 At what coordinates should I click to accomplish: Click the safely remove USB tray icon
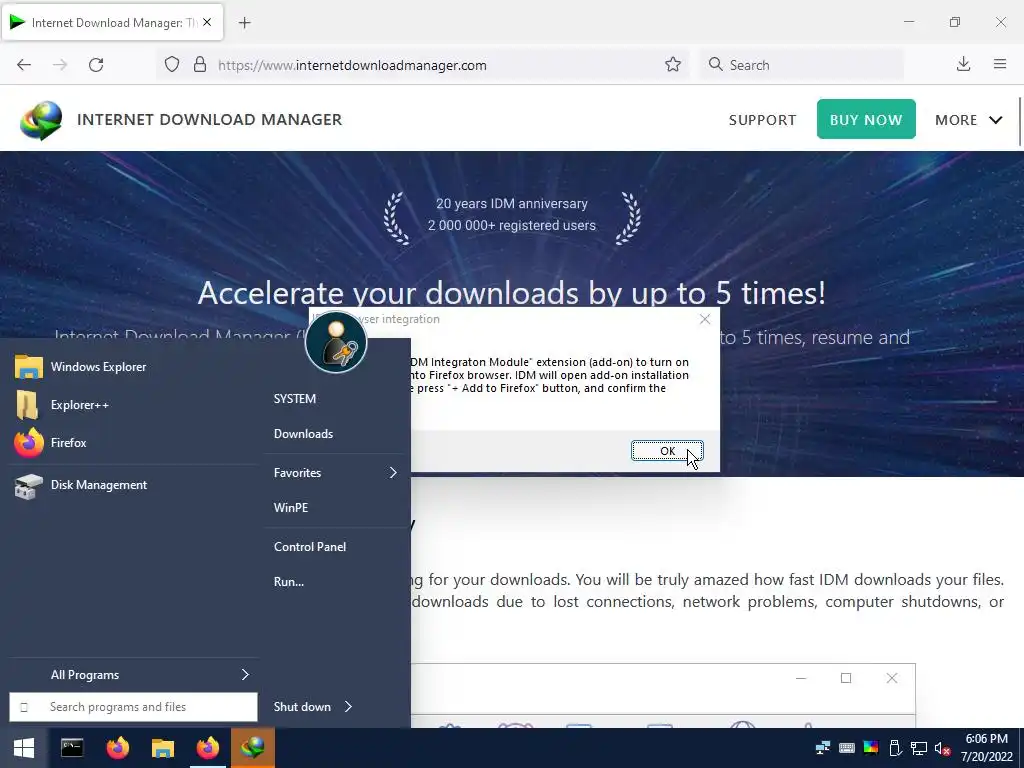pos(895,748)
